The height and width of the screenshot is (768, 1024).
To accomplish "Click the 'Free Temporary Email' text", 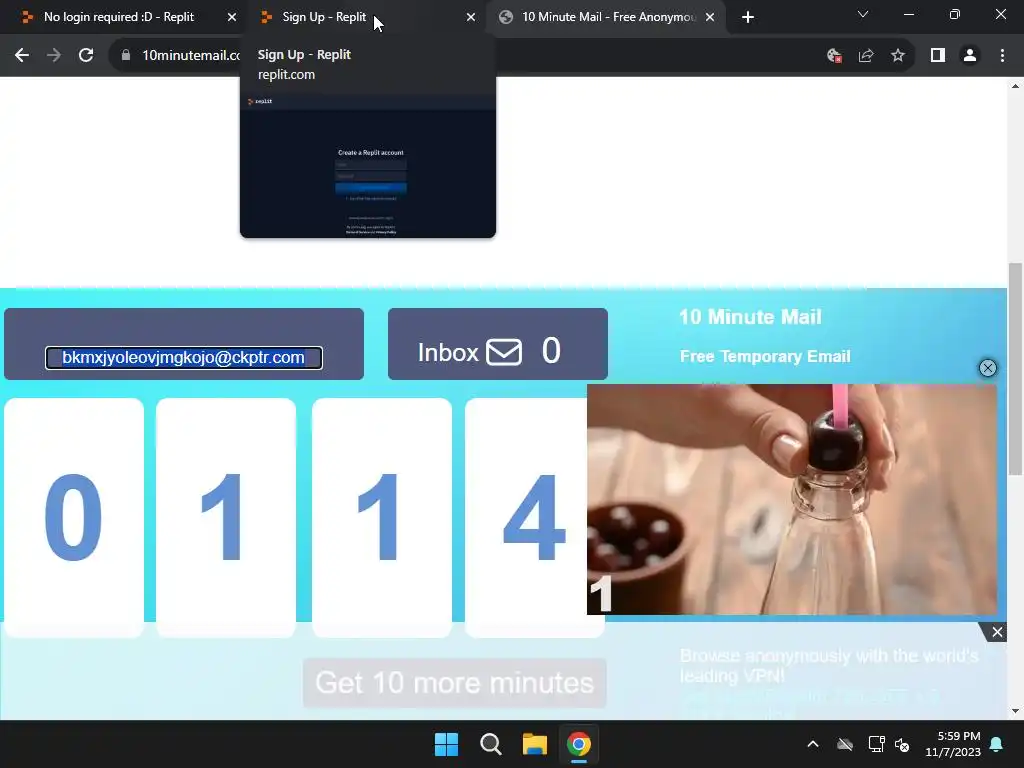I will 765,357.
